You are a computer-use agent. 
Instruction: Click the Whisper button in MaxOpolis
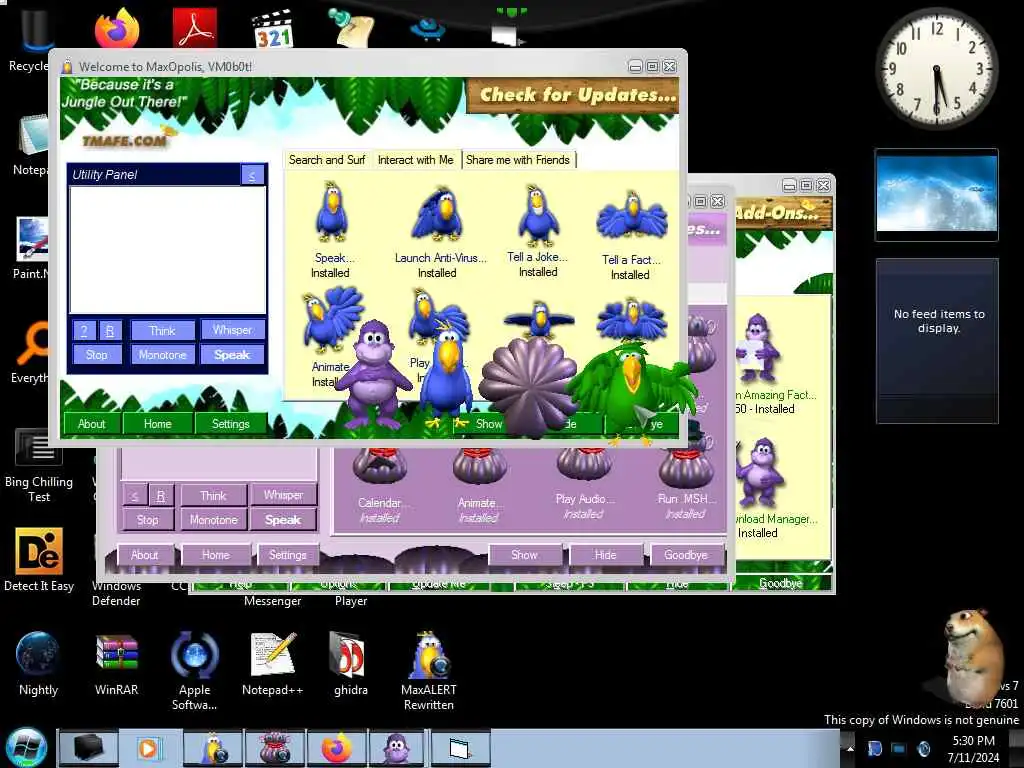[x=232, y=330]
